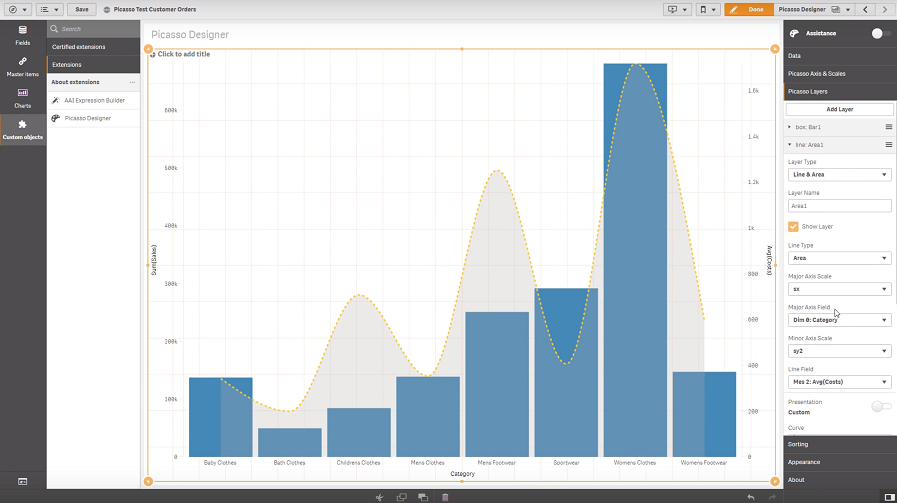897x503 pixels.
Task: Open the Master items tab
Action: coord(23,66)
